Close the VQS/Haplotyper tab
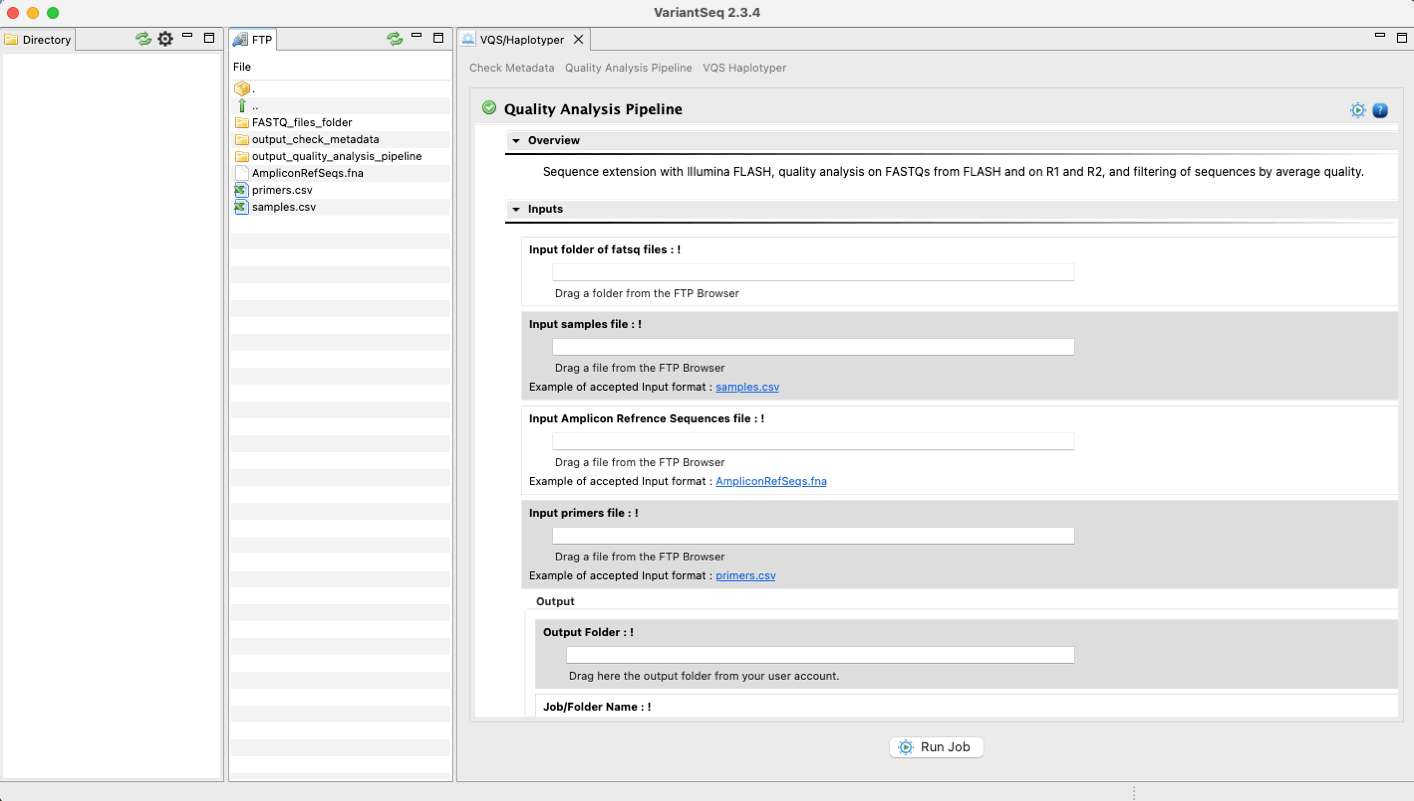1414x801 pixels. click(578, 40)
